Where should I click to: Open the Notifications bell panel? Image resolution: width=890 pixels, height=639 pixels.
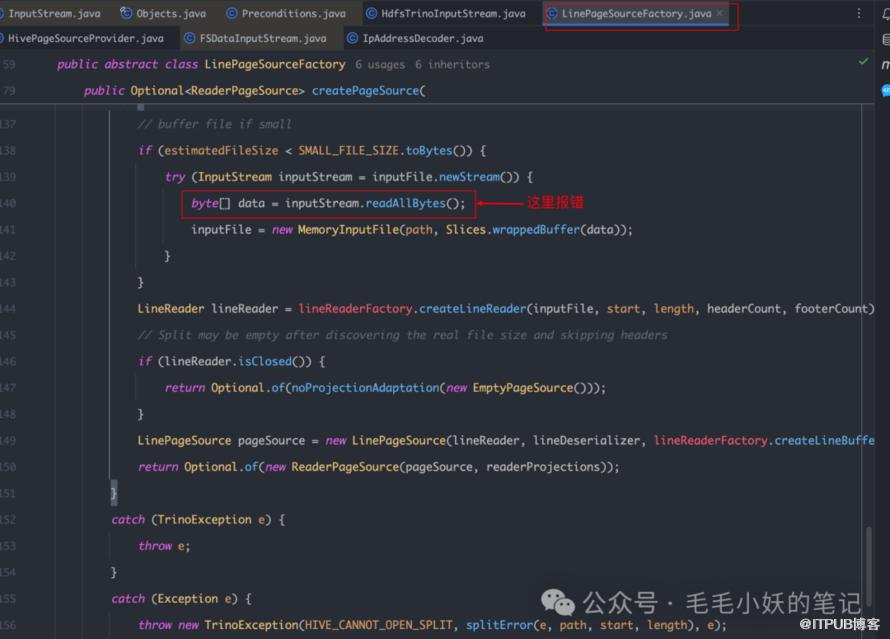point(885,13)
